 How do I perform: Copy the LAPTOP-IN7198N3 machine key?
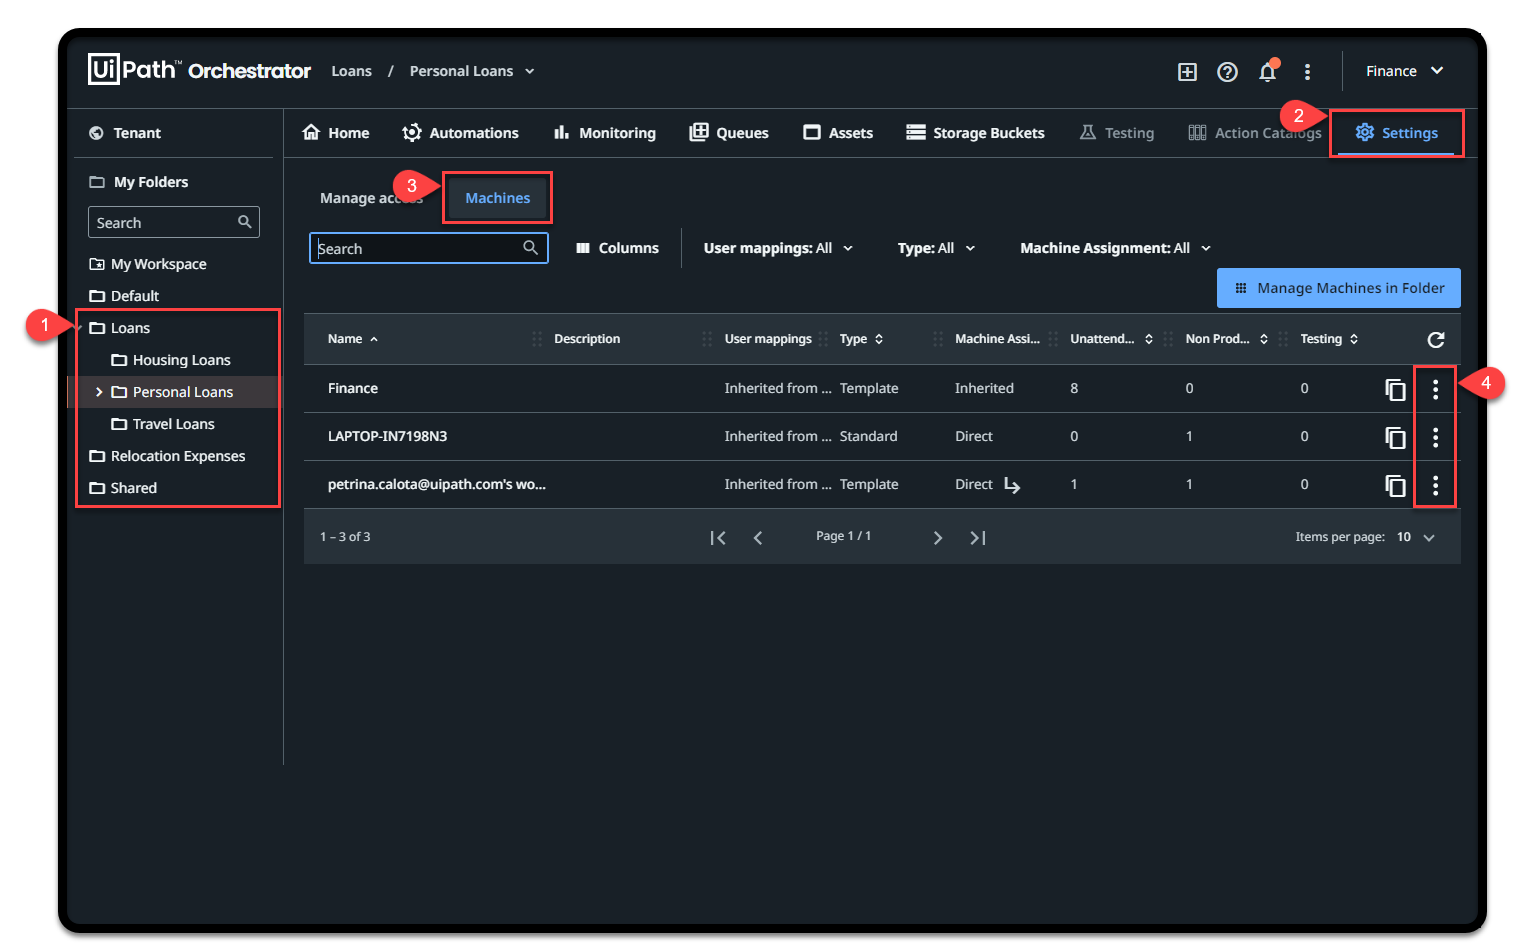tap(1395, 437)
